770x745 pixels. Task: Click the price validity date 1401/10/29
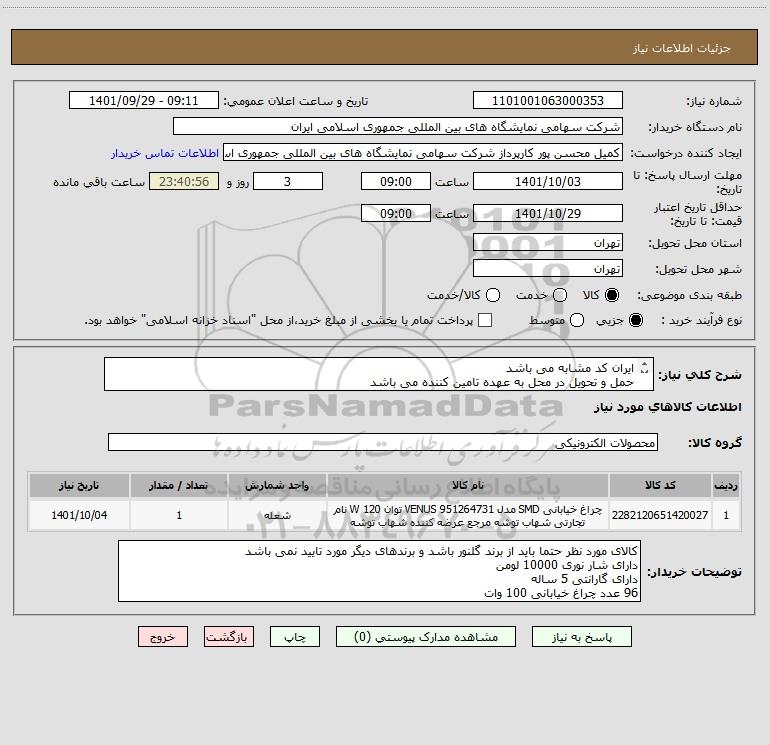pyautogui.click(x=548, y=213)
